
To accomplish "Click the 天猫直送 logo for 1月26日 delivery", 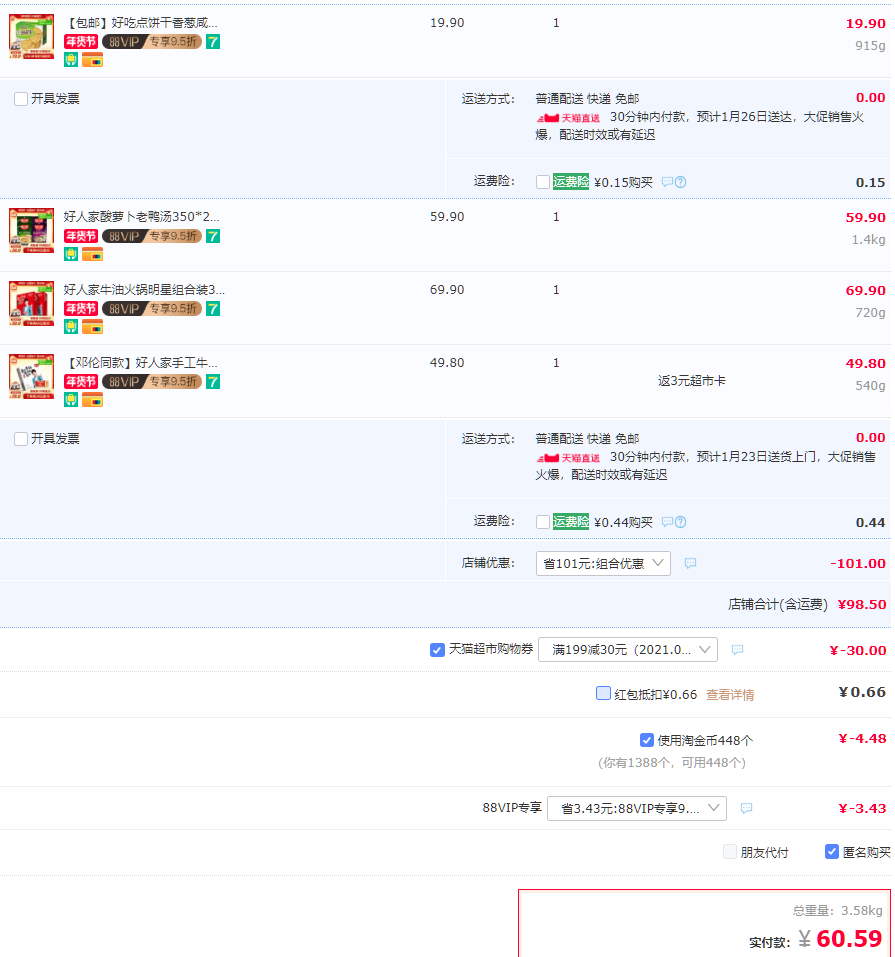I will click(x=568, y=118).
